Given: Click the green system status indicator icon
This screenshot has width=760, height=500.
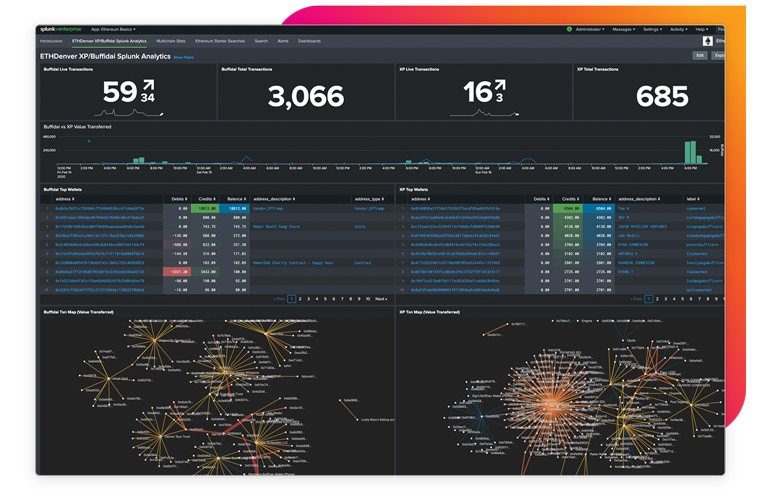Looking at the screenshot, I should (x=569, y=30).
